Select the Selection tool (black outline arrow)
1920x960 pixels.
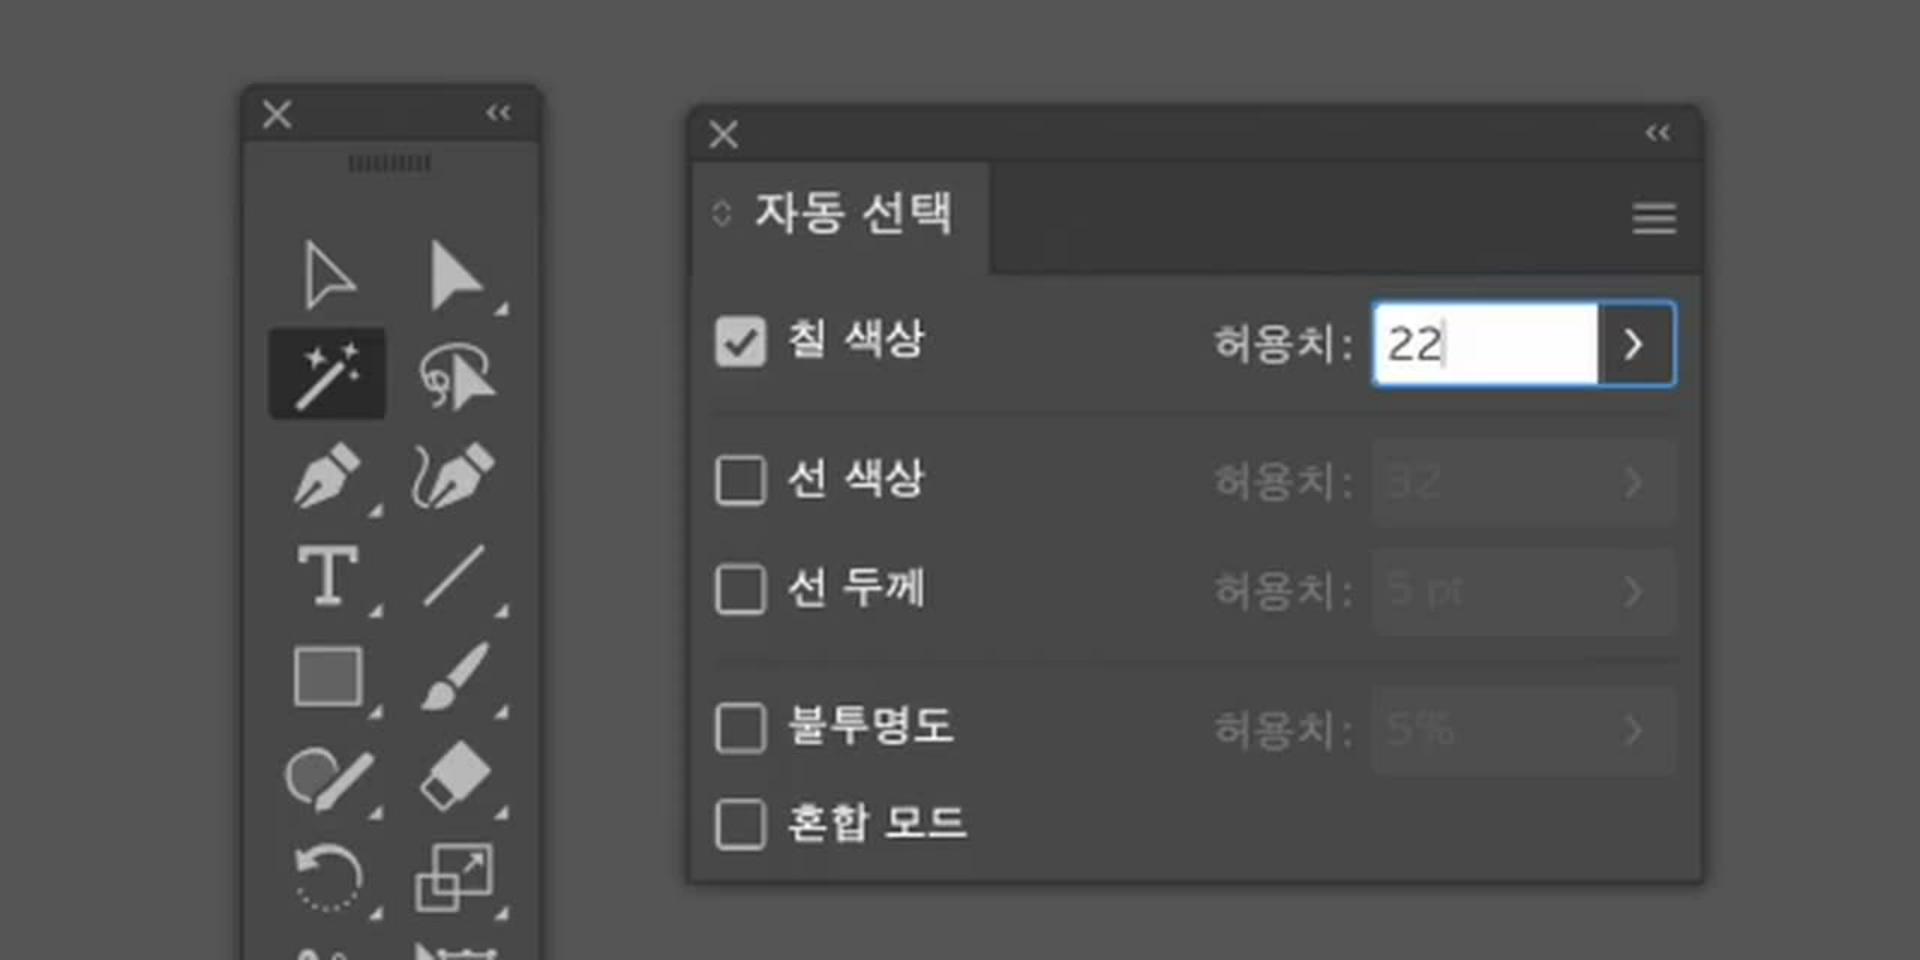pyautogui.click(x=328, y=275)
